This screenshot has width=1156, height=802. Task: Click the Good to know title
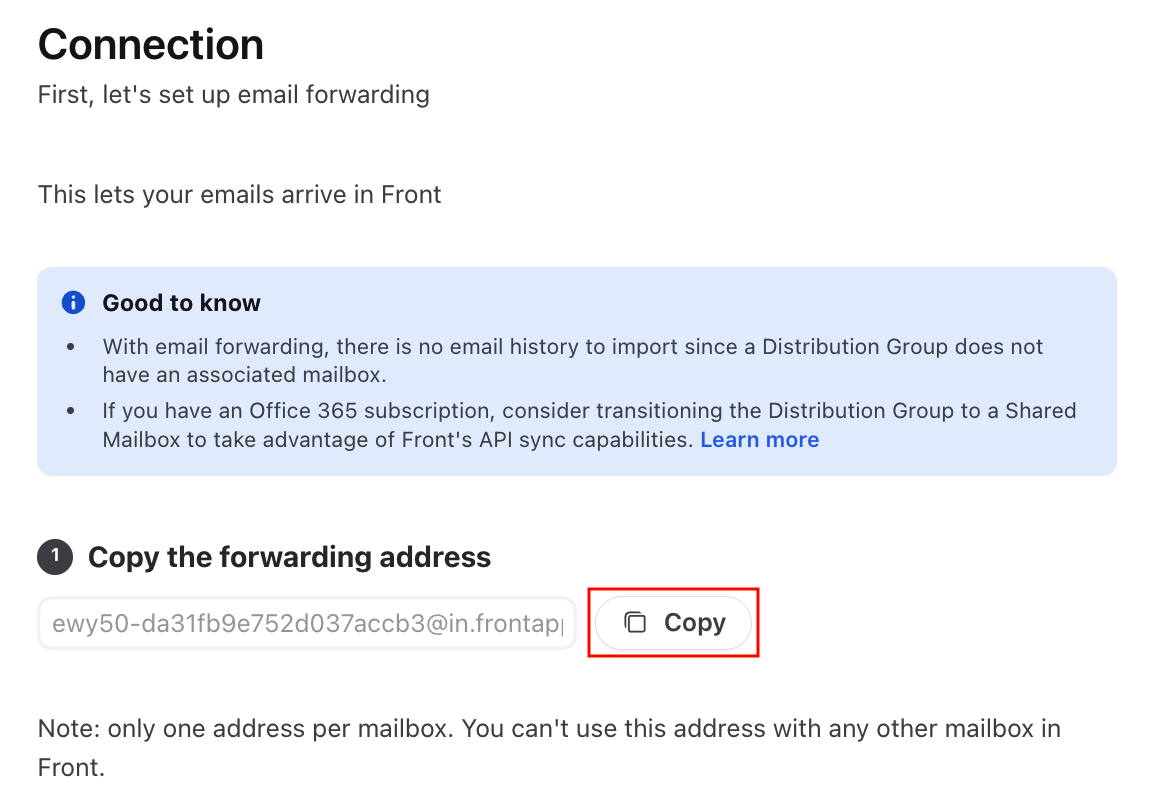(x=181, y=303)
